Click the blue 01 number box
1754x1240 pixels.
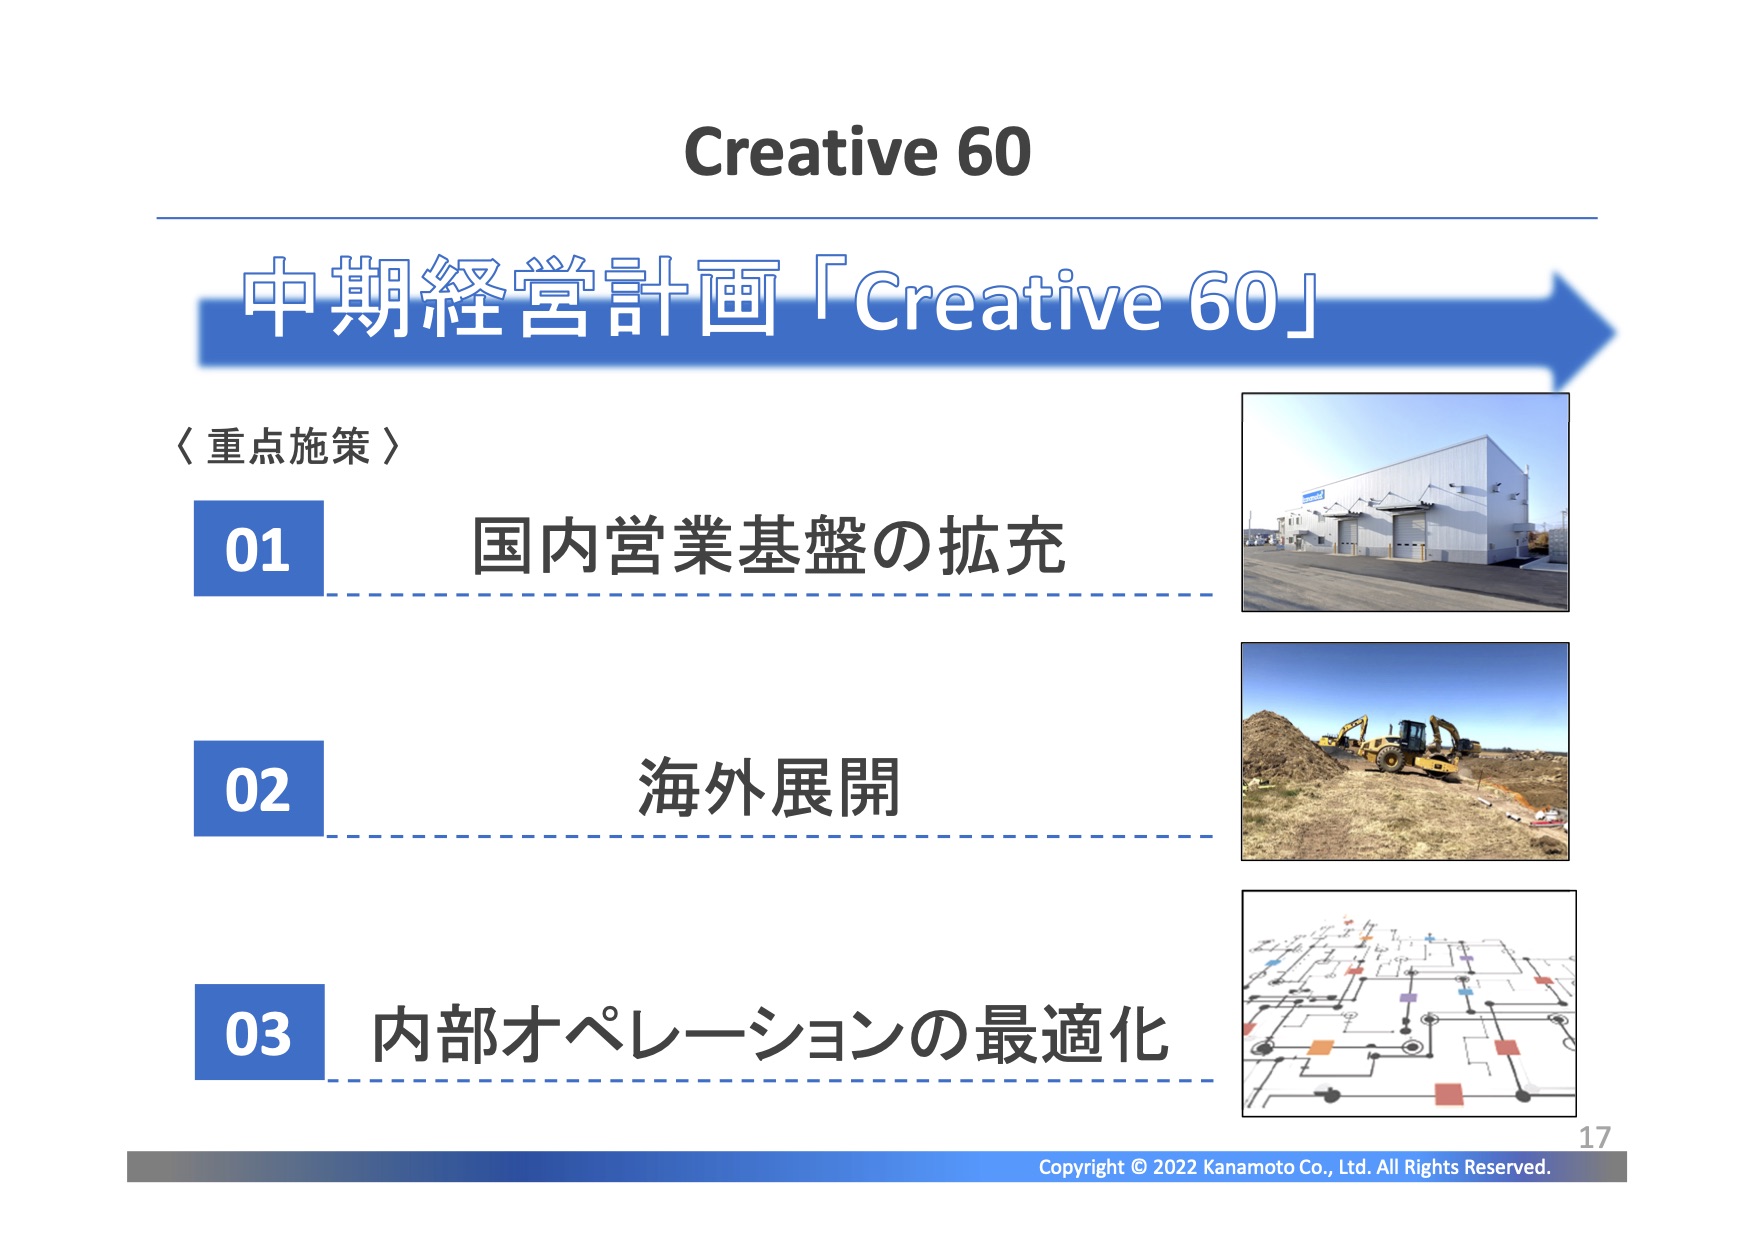click(259, 548)
